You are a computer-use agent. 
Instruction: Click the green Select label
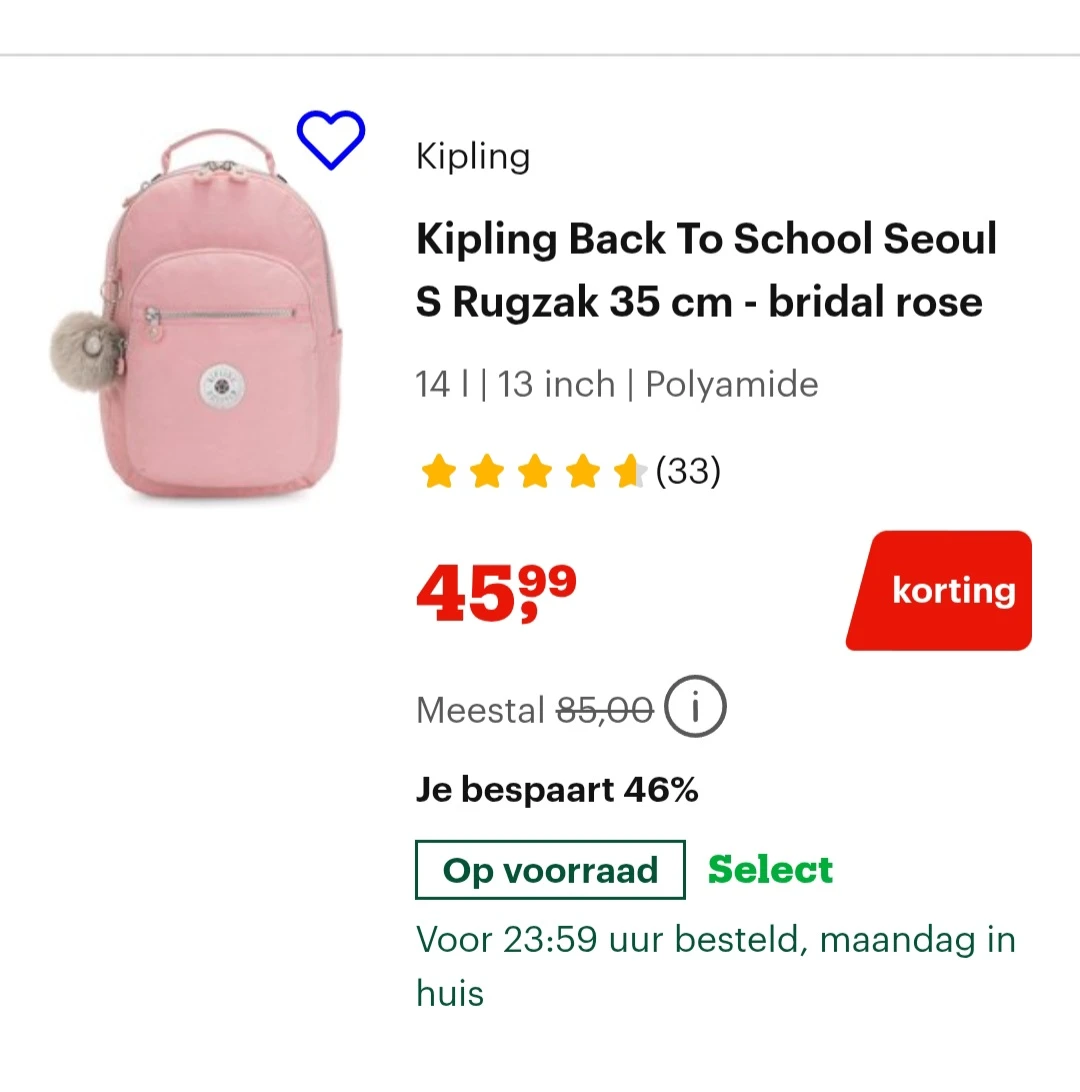coord(770,870)
